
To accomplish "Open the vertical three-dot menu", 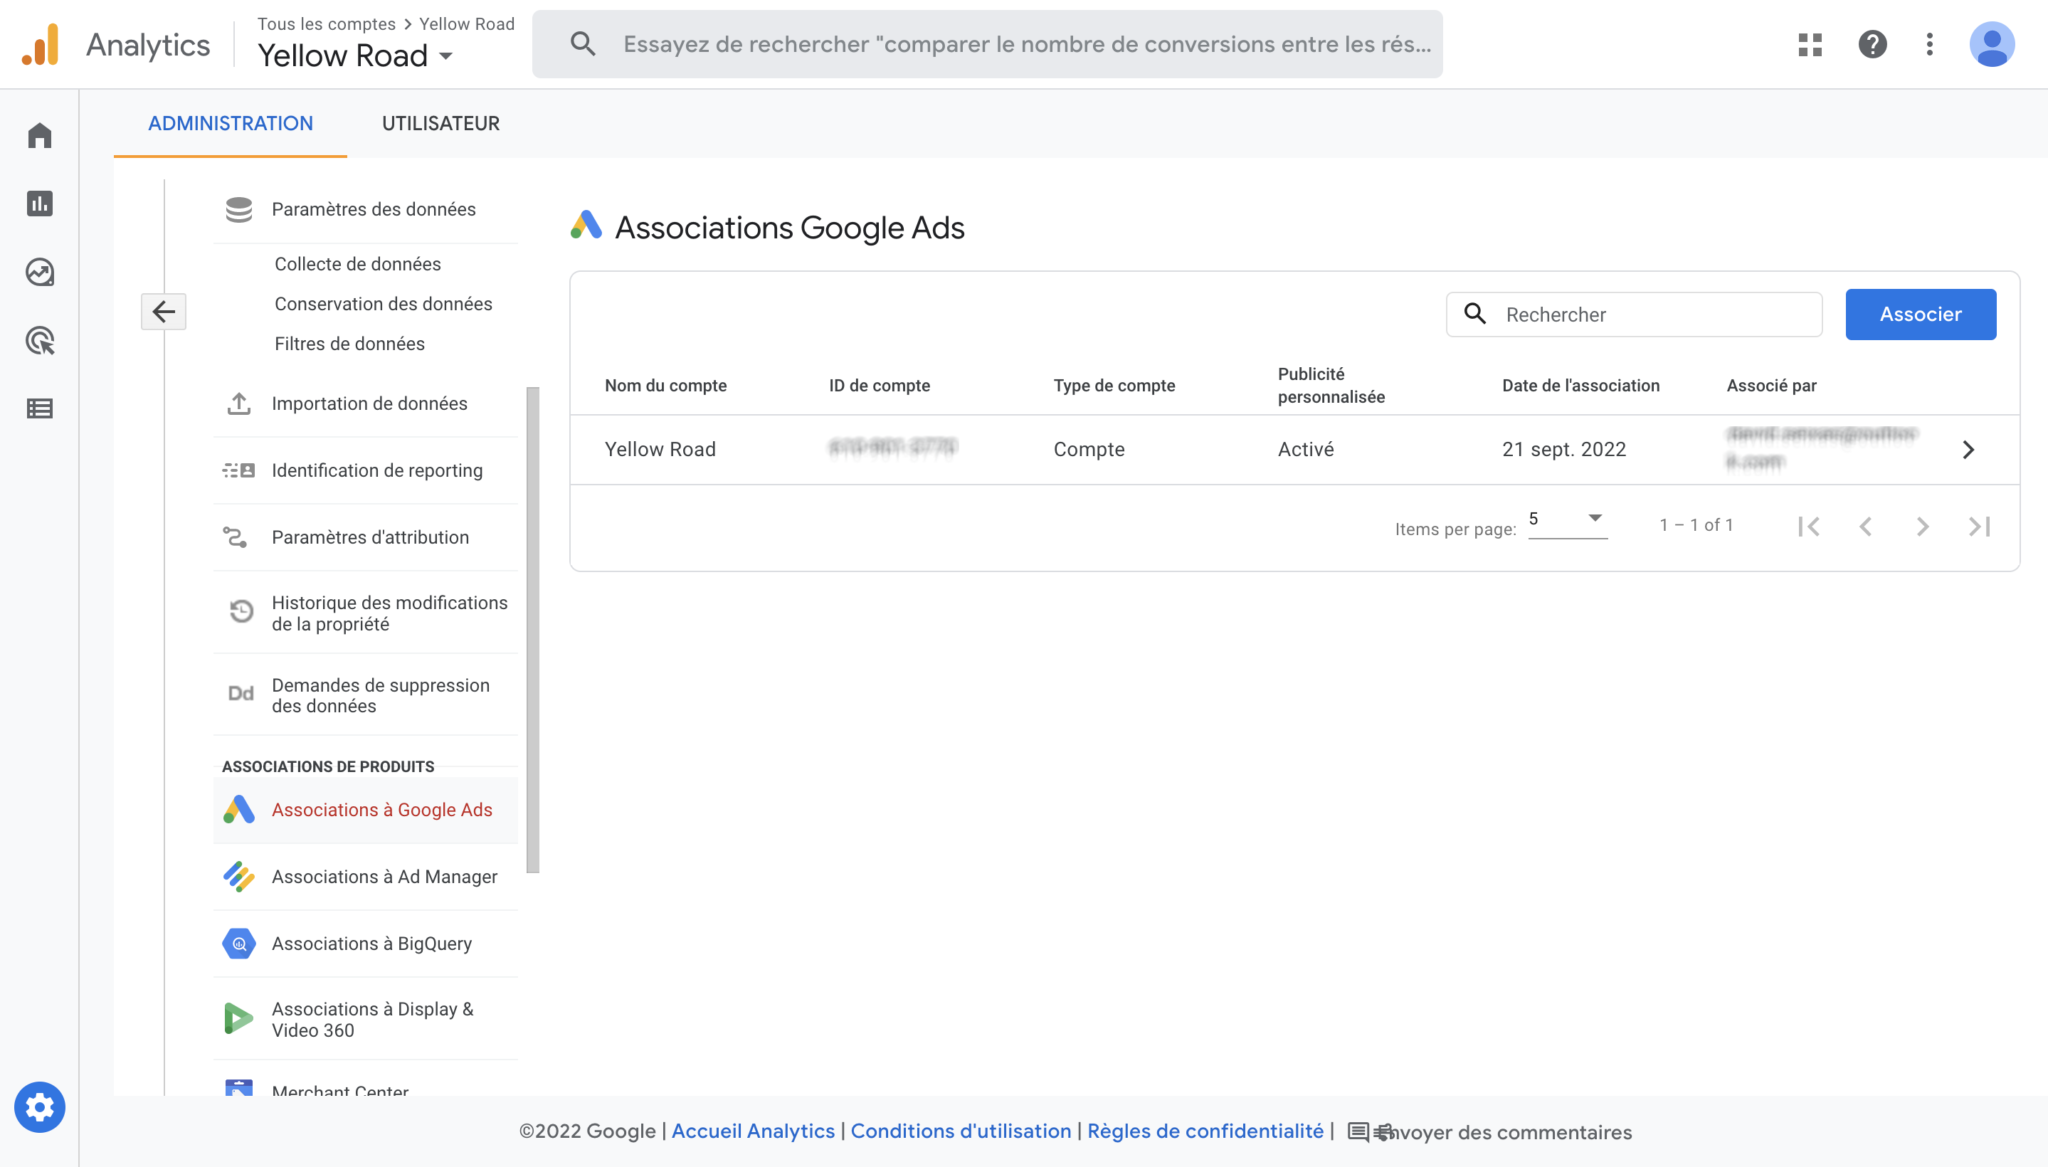I will tap(1930, 44).
